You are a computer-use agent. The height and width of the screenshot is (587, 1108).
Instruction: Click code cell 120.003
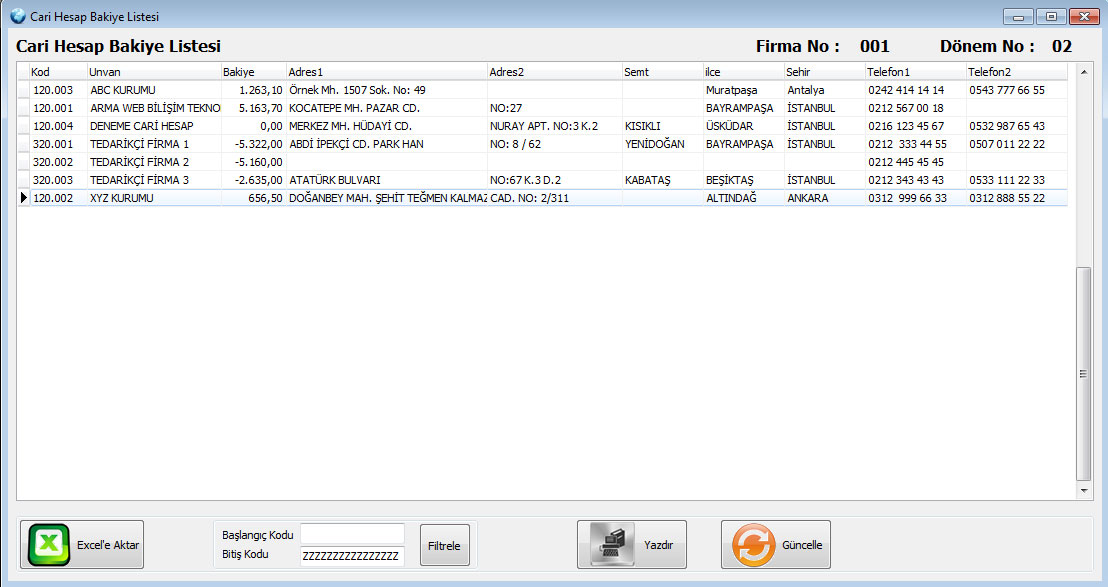tap(58, 90)
